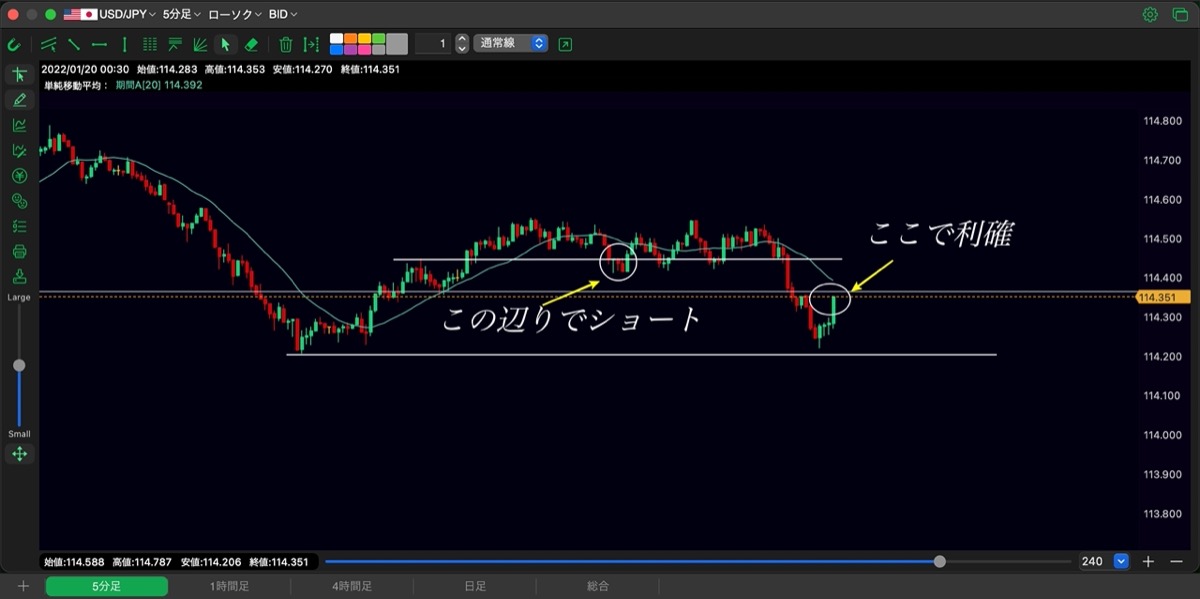
Task: Click the 単純移動平均 indicator label
Action: (75, 85)
